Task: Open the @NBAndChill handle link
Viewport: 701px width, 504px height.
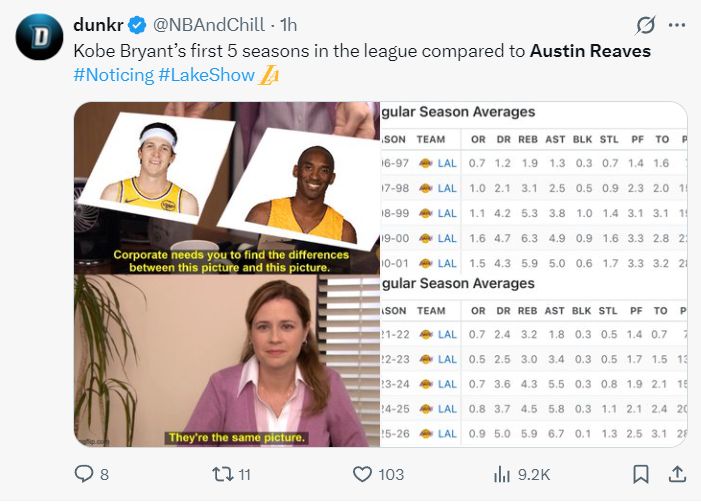Action: tap(207, 24)
